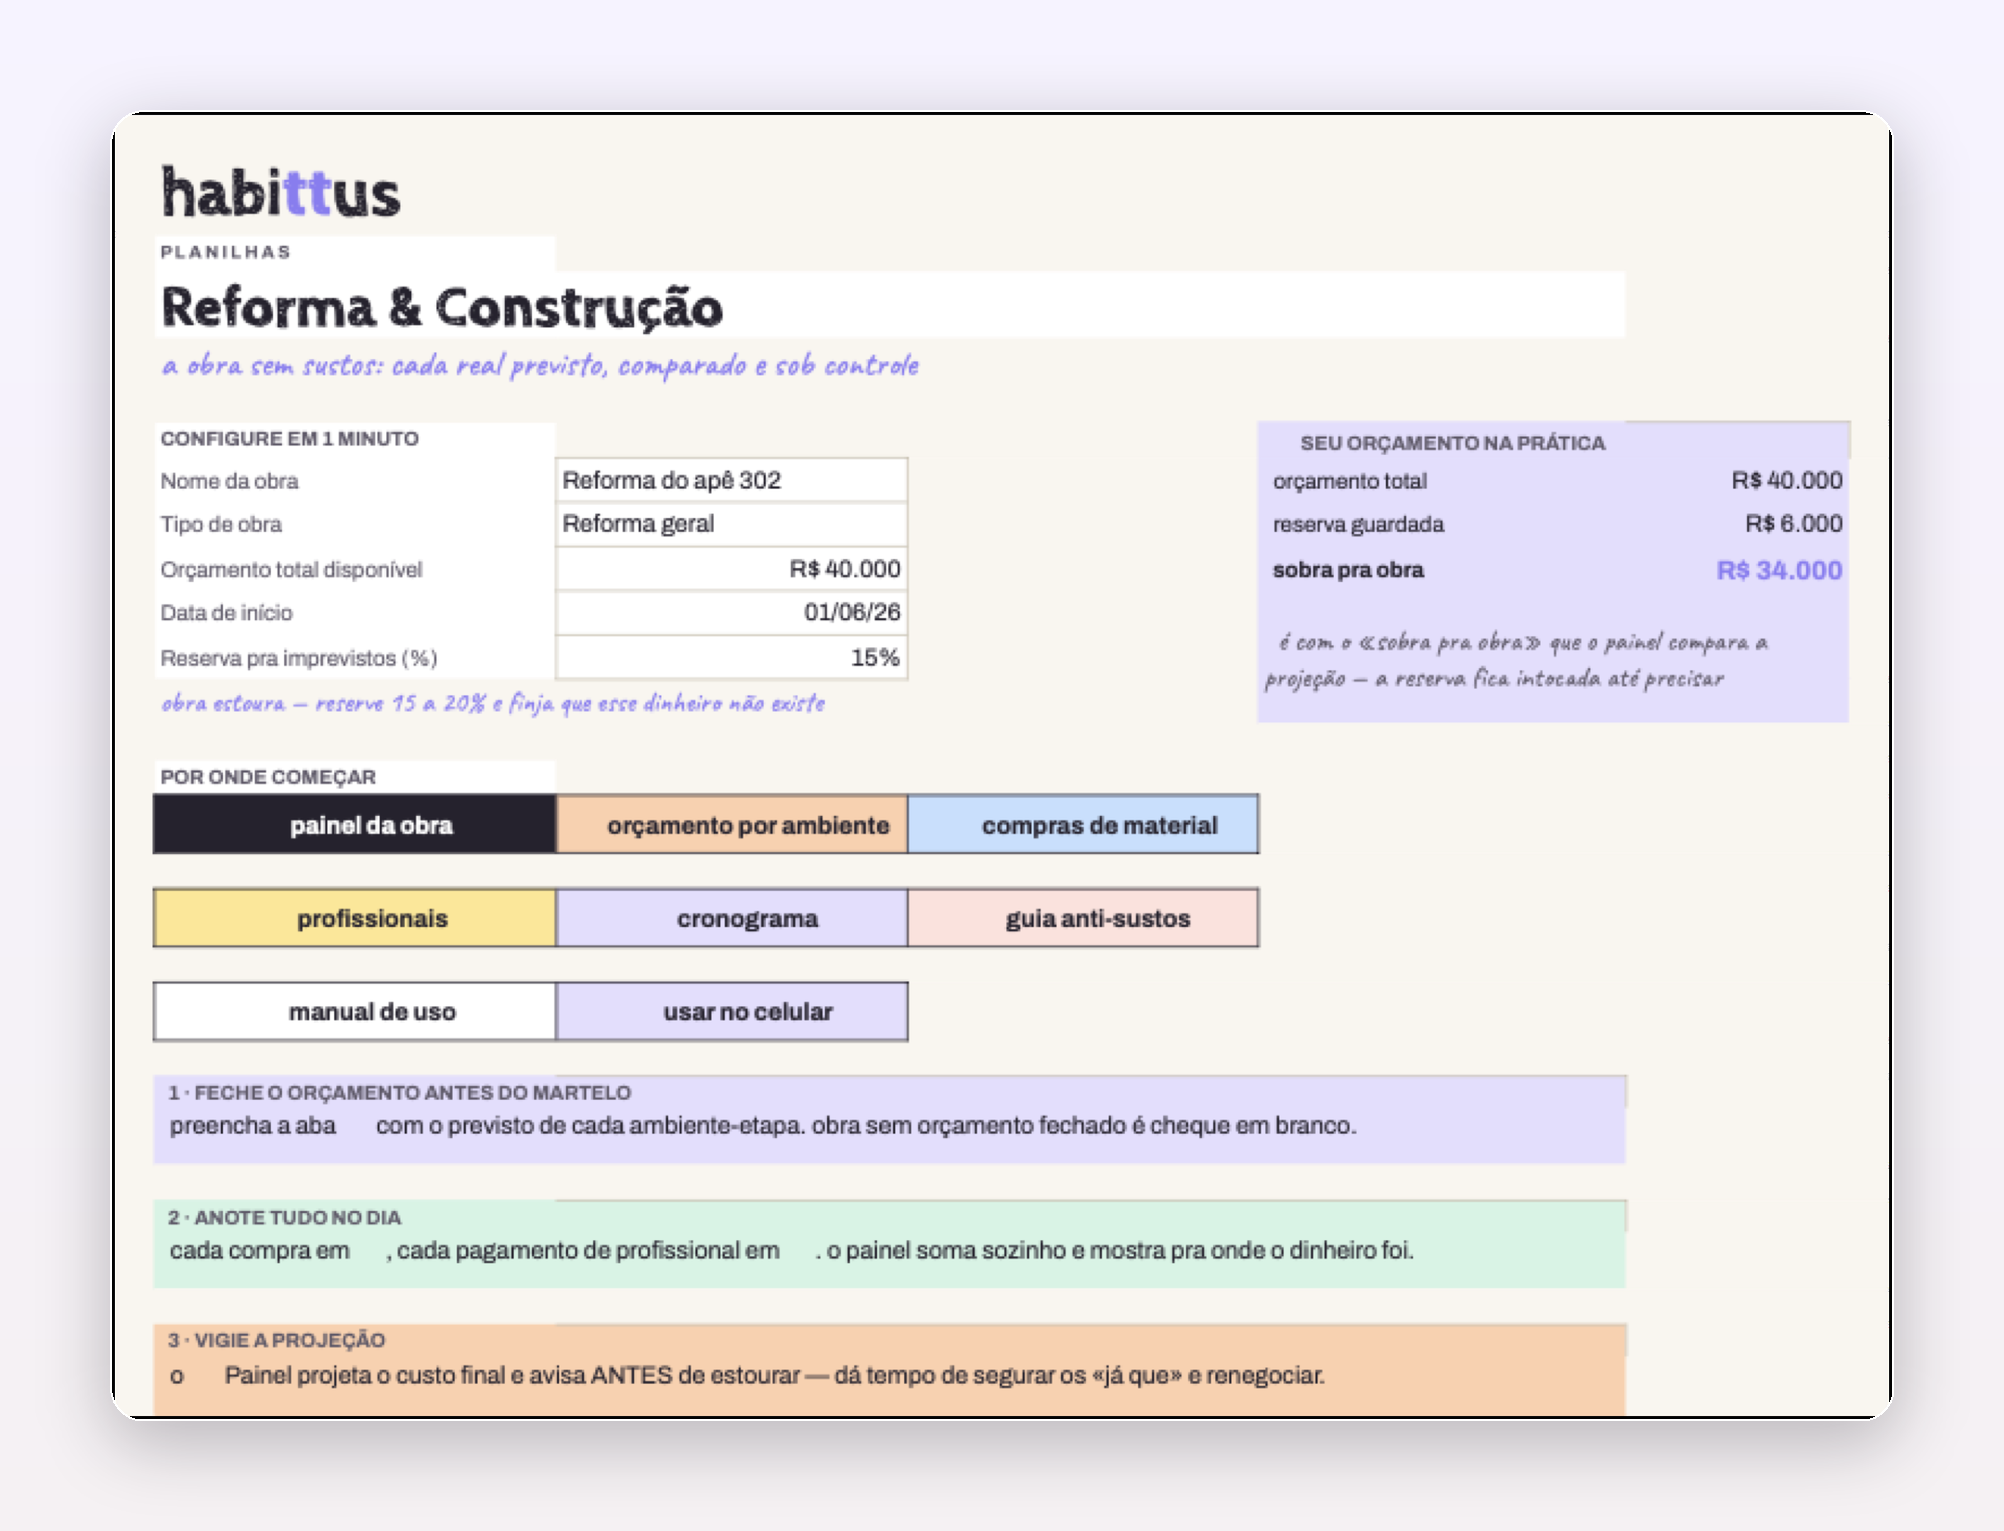
Task: Open the cronograma sheet
Action: click(732, 918)
